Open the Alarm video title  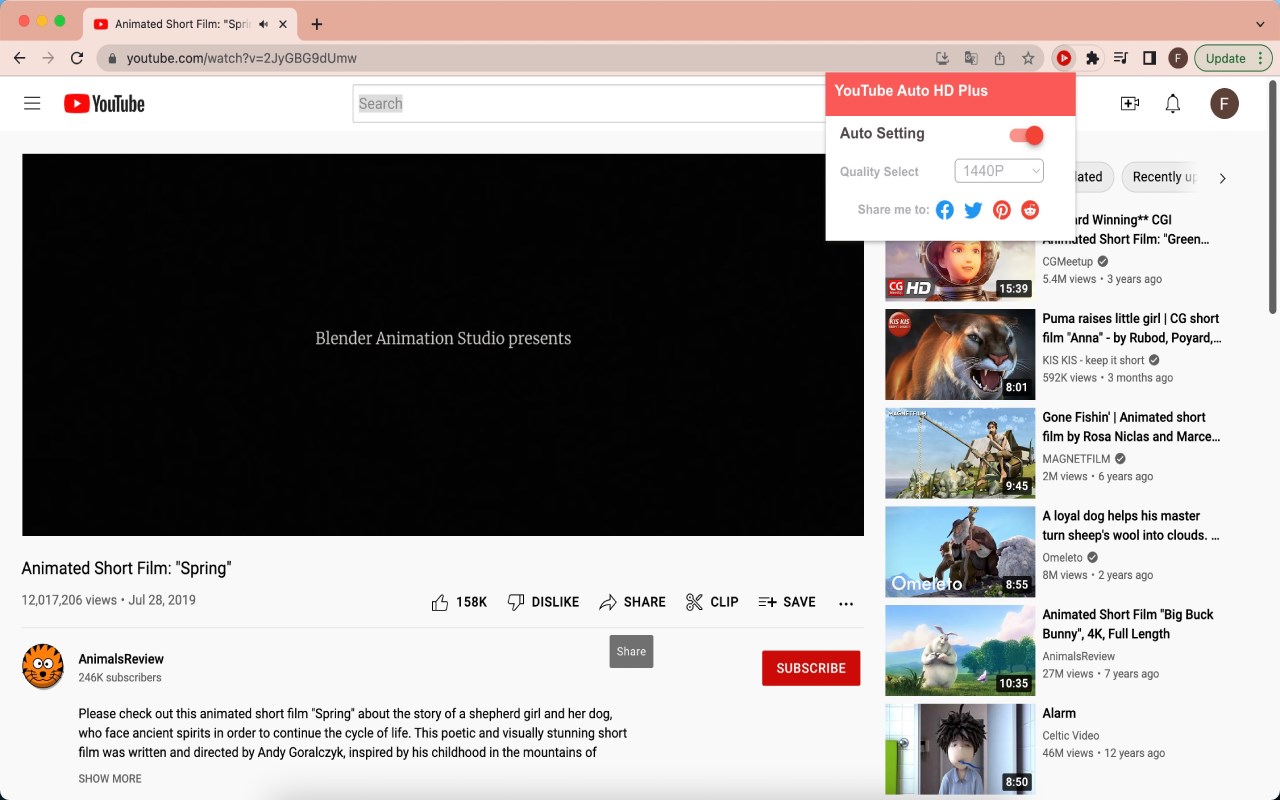pyautogui.click(x=1059, y=713)
